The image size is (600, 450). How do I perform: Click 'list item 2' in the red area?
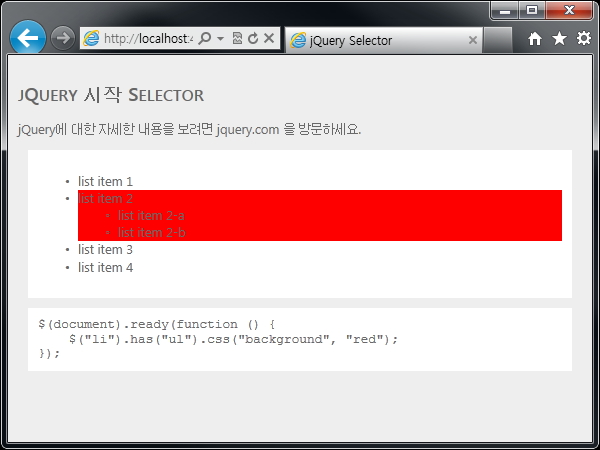point(105,199)
